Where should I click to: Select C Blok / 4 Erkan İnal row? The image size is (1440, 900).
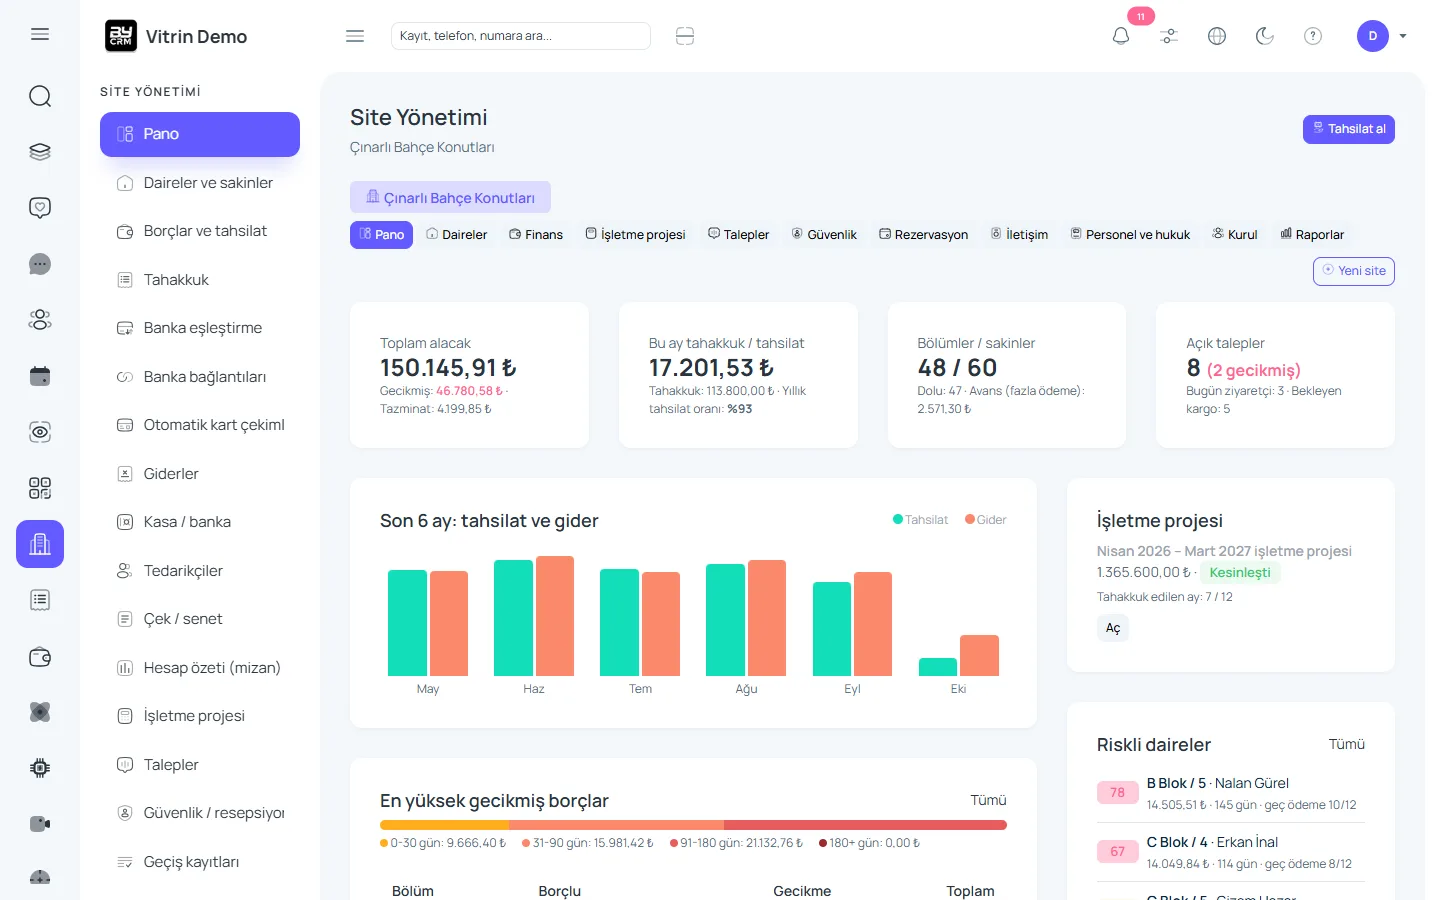pyautogui.click(x=1231, y=853)
